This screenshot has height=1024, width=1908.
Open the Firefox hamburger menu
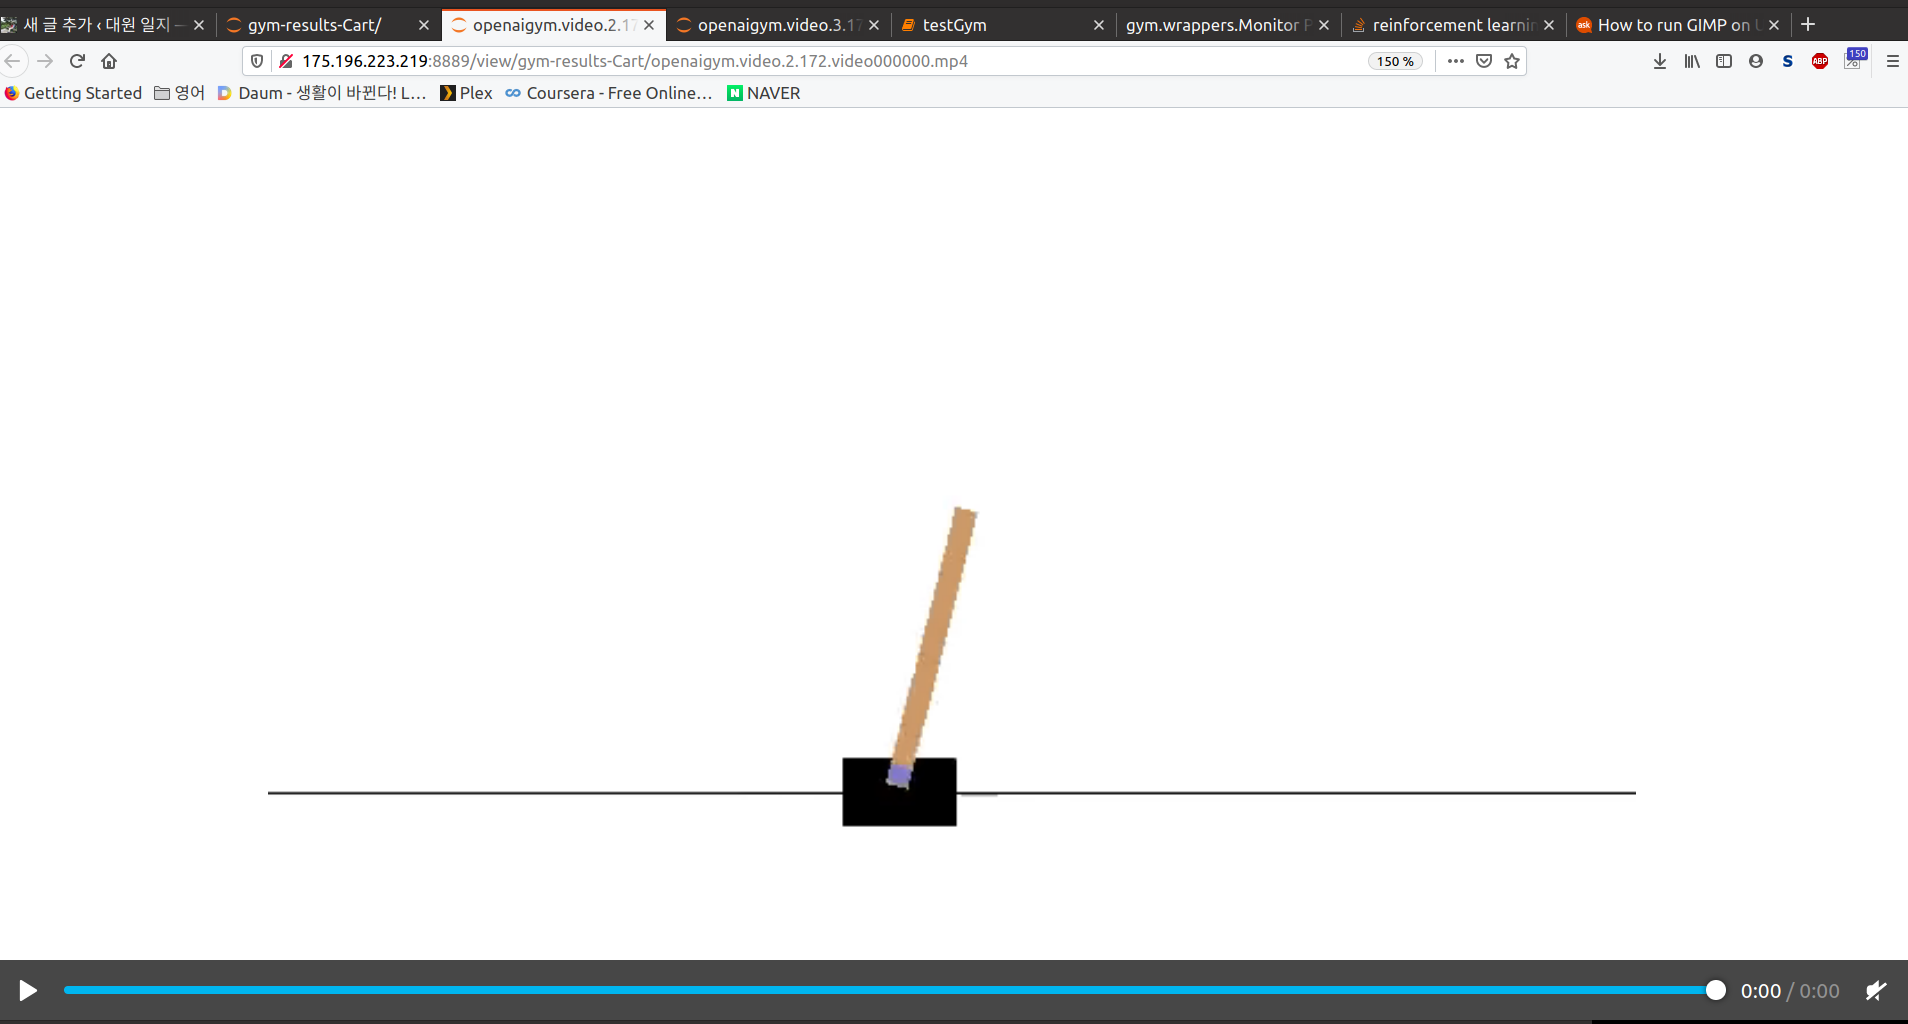pyautogui.click(x=1892, y=61)
